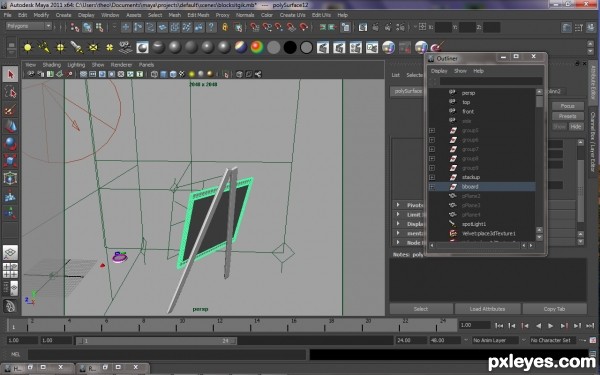600x375 pixels.
Task: Open the Polygons menu set dropdown
Action: pos(29,26)
